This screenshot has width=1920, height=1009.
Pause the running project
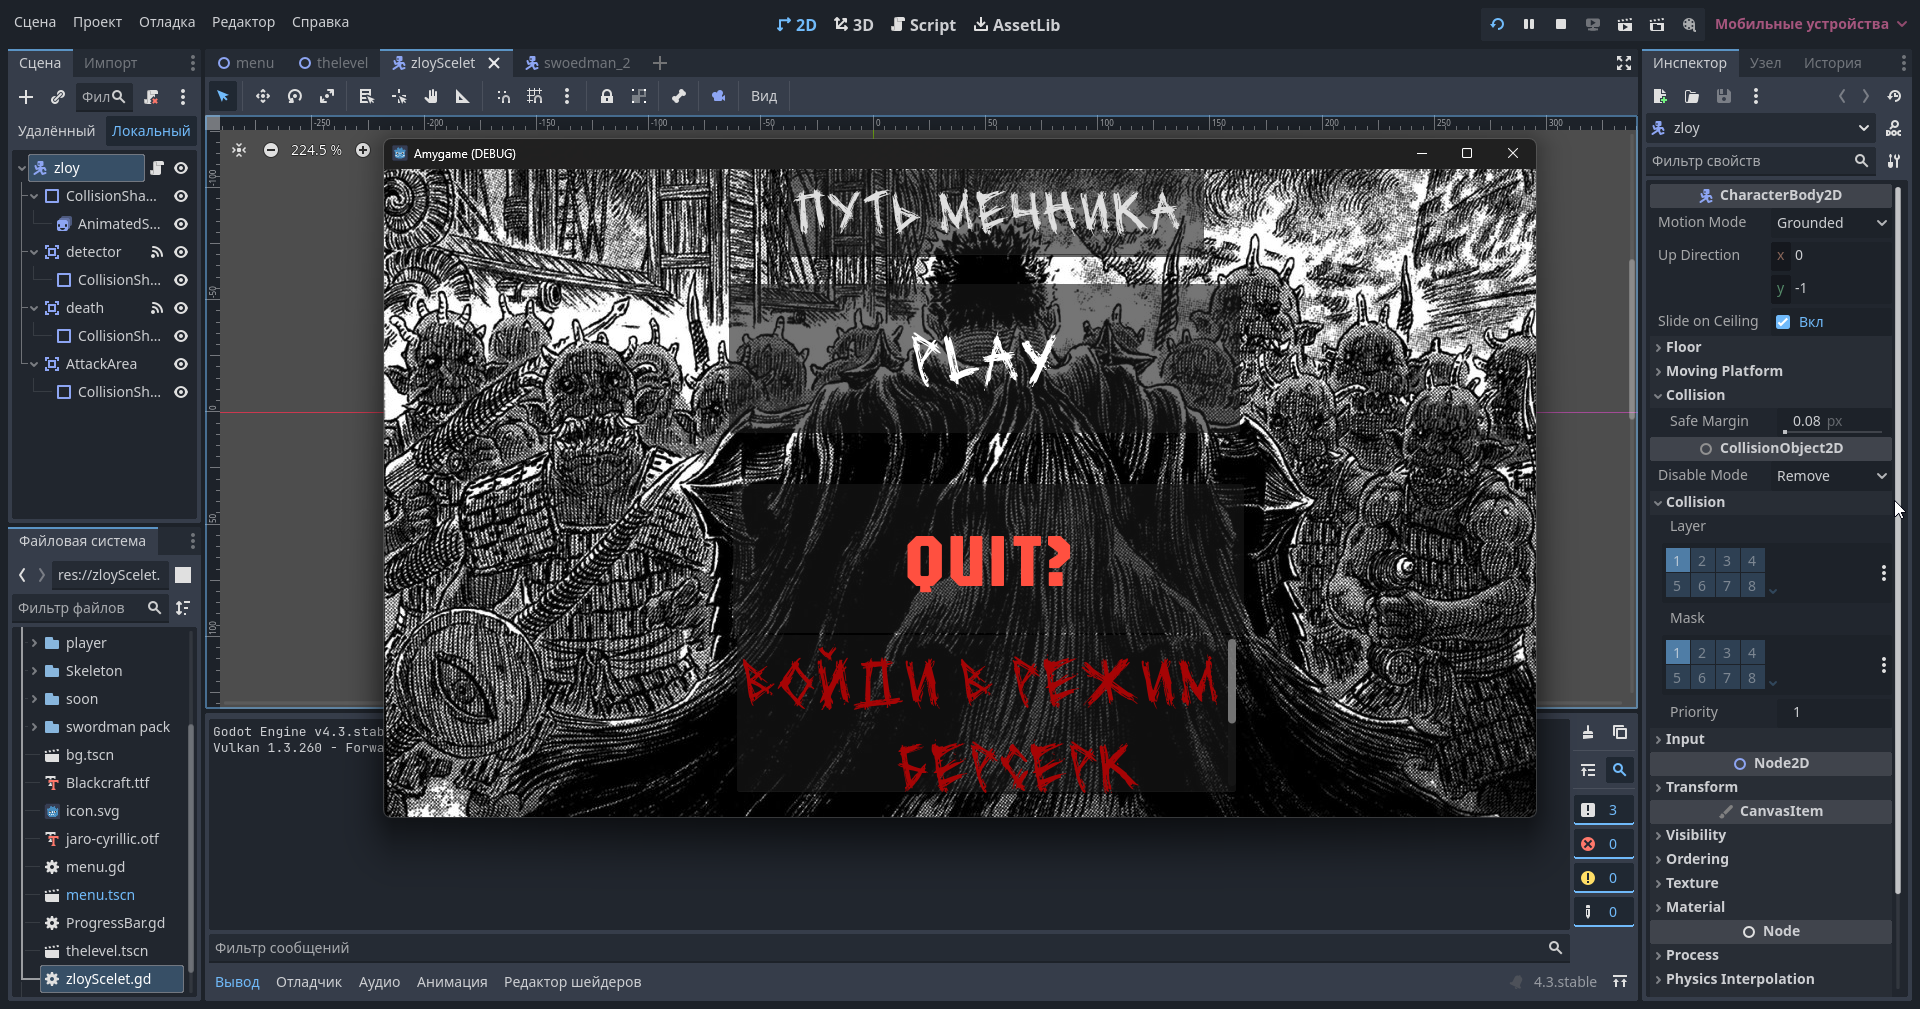pos(1529,24)
